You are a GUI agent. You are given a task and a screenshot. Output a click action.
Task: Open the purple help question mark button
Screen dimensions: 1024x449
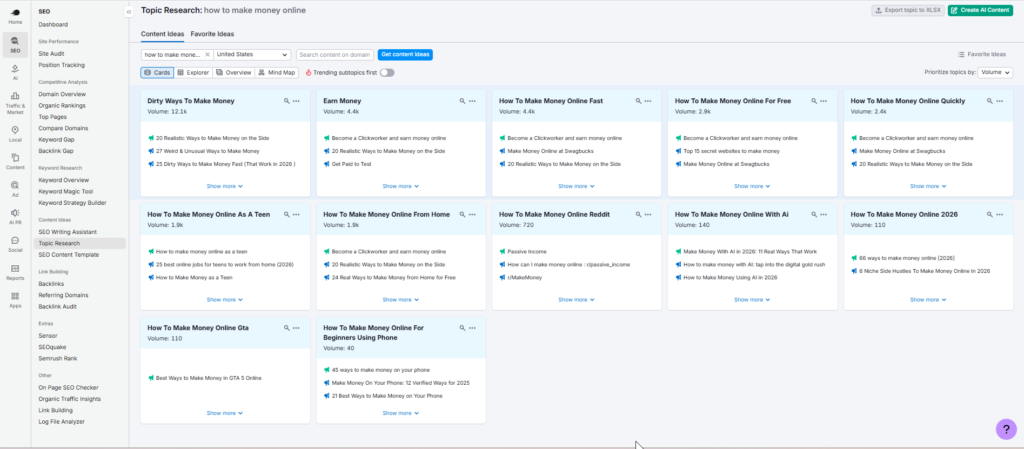click(x=1006, y=429)
